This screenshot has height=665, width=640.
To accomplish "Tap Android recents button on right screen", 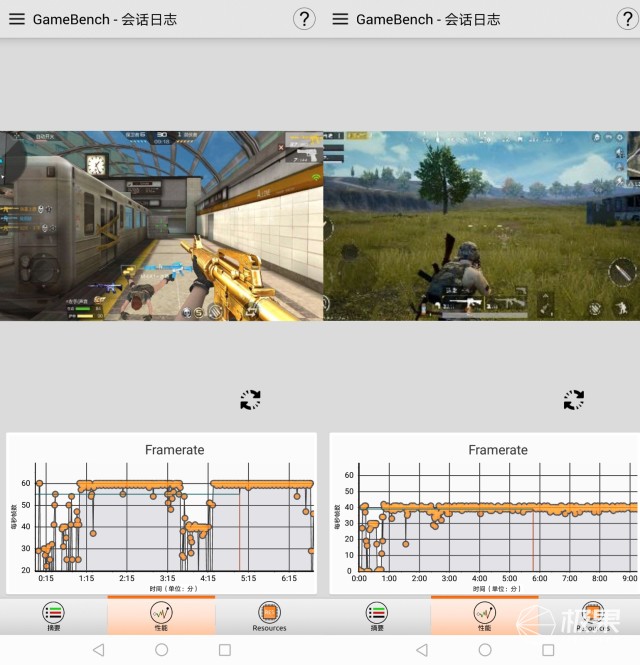I will click(x=548, y=650).
